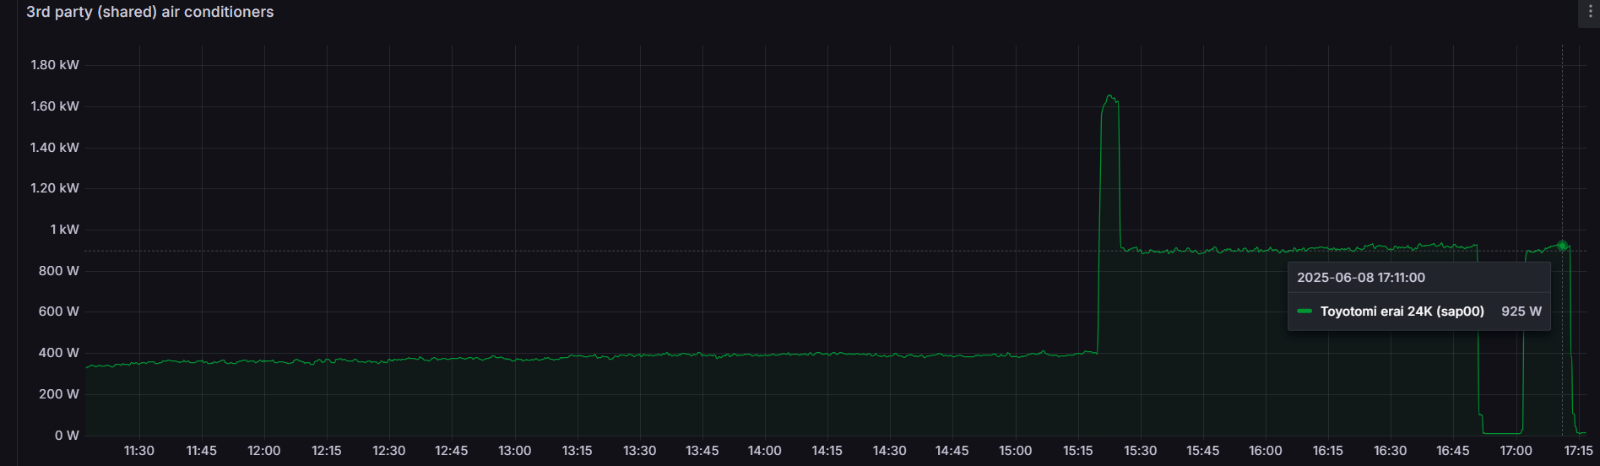This screenshot has width=1600, height=466.
Task: Click the '12:15' time axis label
Action: (x=326, y=451)
